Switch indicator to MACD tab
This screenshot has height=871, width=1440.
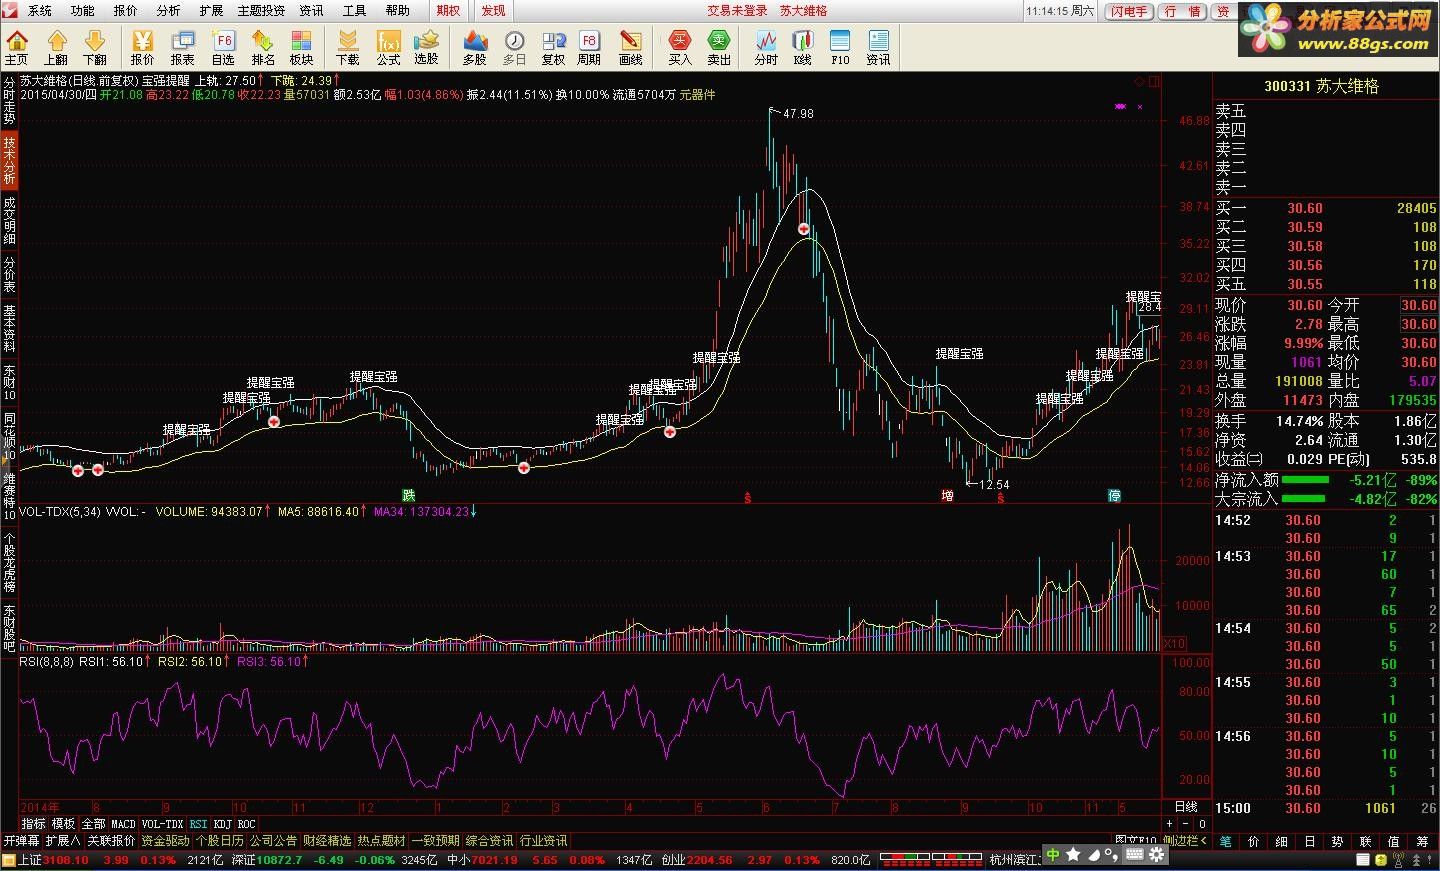click(123, 824)
